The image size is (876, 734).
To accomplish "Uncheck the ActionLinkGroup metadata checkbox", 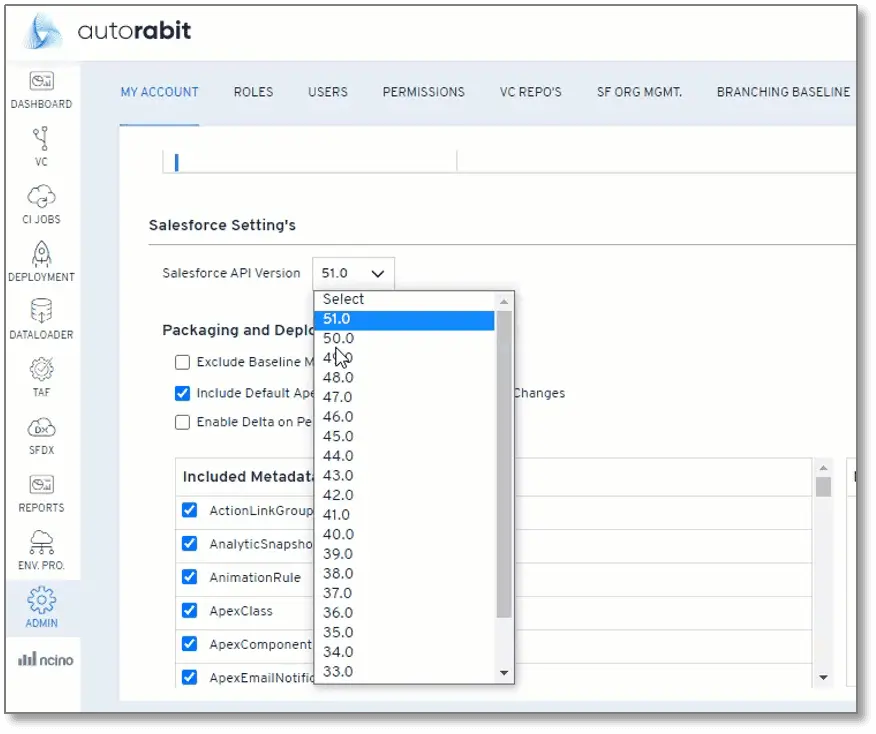I will click(189, 510).
